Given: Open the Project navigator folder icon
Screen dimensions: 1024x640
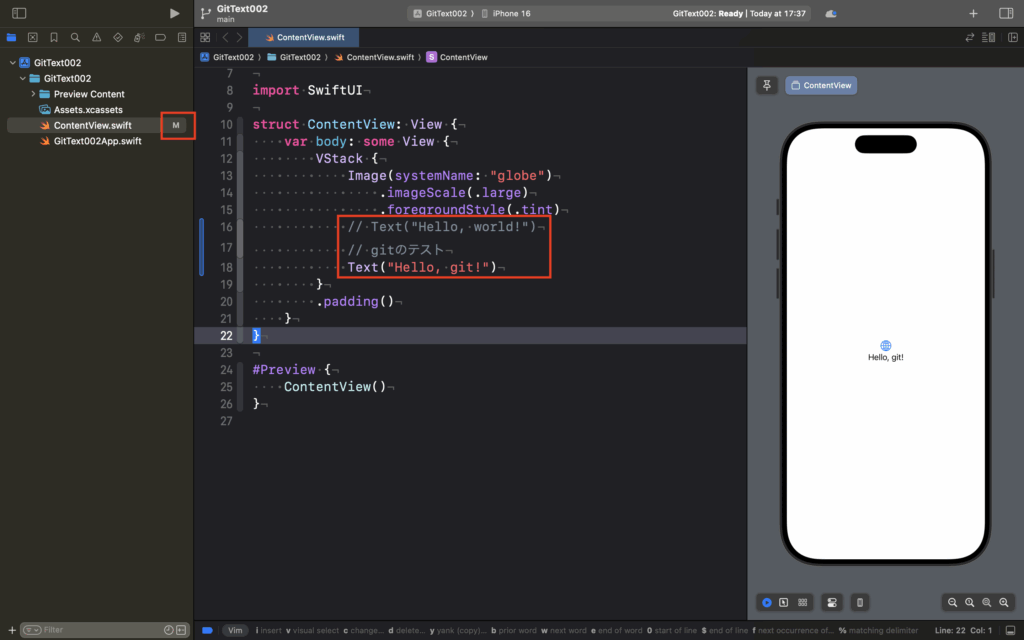Looking at the screenshot, I should point(11,37).
